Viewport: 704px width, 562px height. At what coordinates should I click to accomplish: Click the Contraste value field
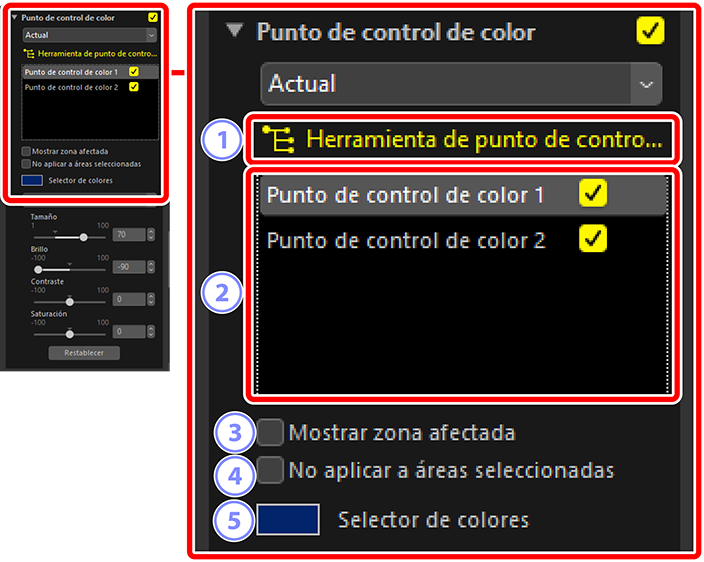coord(128,299)
